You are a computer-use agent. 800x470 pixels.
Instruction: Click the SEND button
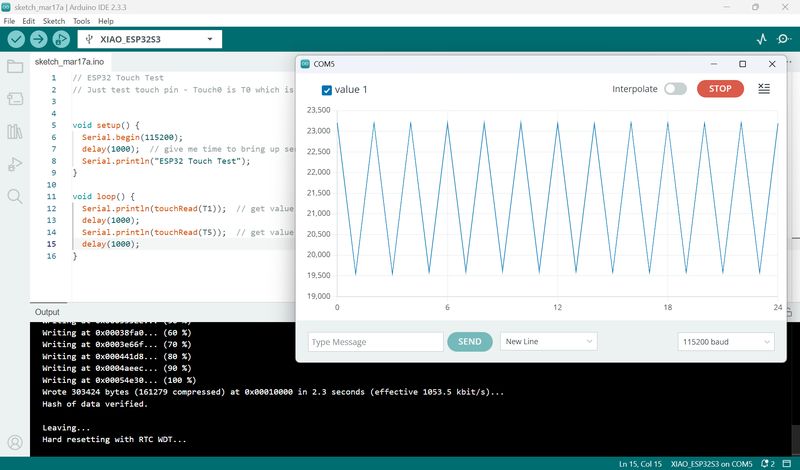click(469, 341)
